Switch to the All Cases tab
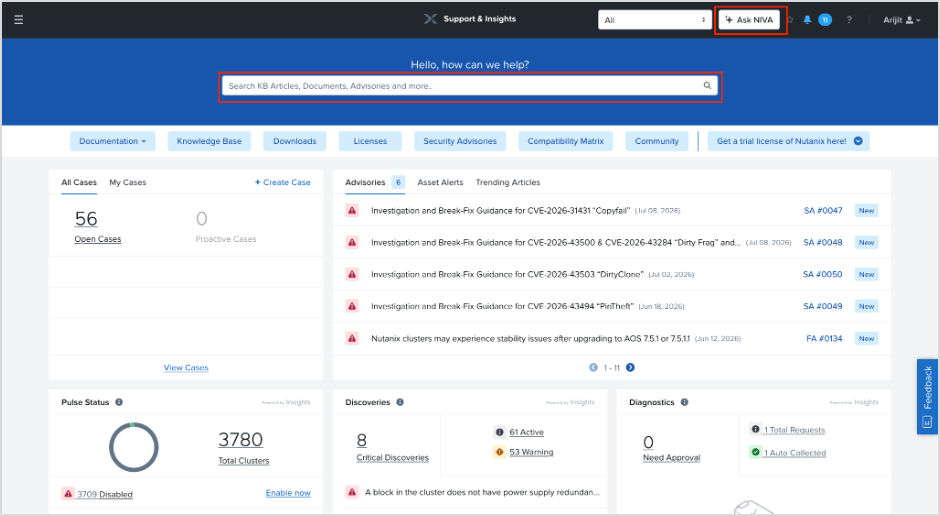Screen dimensions: 940x516 79,182
